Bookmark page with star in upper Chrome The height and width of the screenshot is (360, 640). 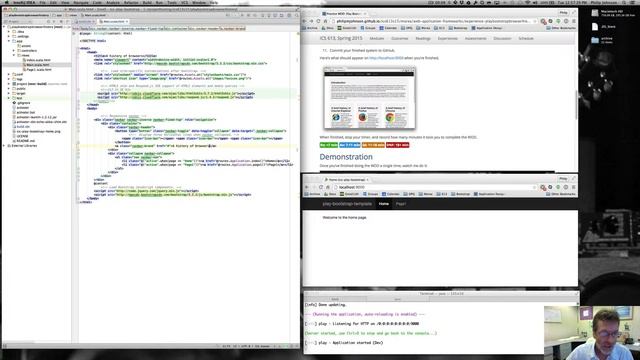click(534, 21)
